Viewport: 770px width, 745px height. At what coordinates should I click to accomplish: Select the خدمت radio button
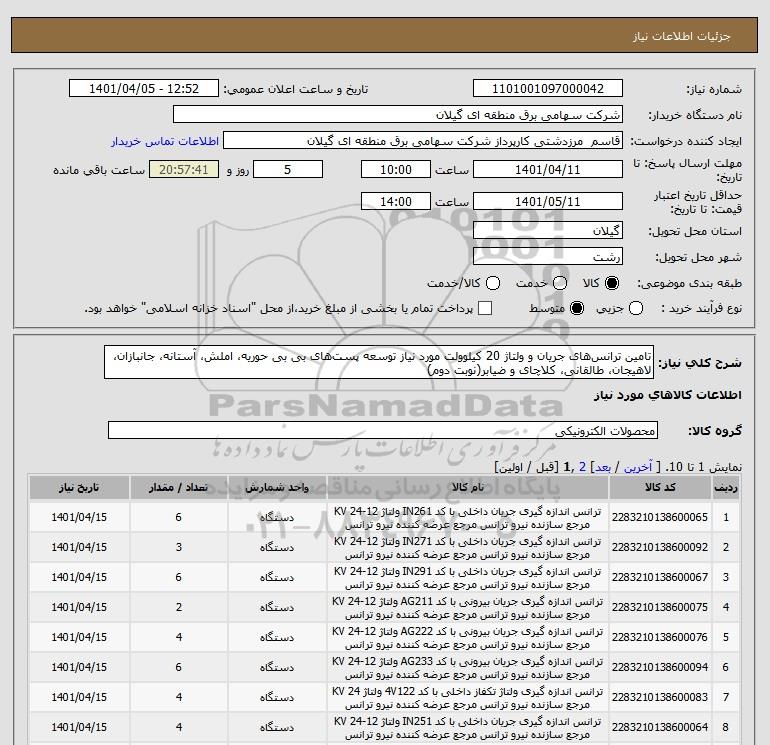point(560,283)
